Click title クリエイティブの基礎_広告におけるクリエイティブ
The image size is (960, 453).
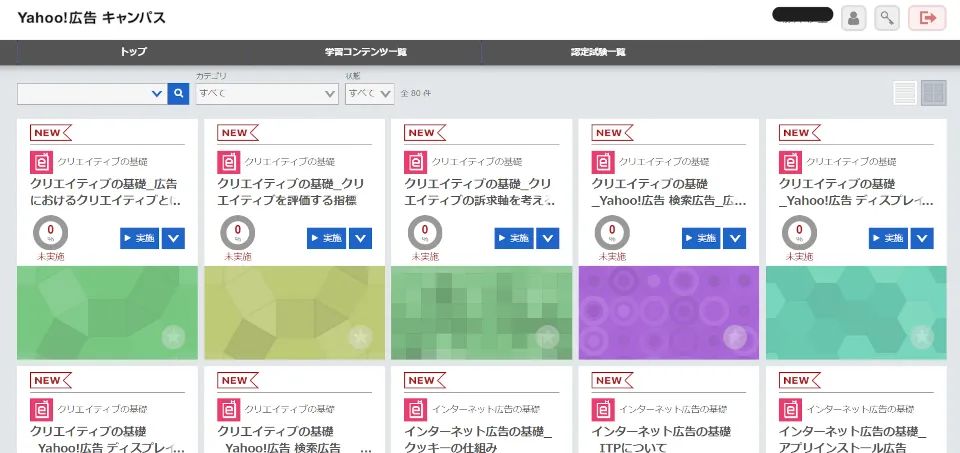coord(105,192)
